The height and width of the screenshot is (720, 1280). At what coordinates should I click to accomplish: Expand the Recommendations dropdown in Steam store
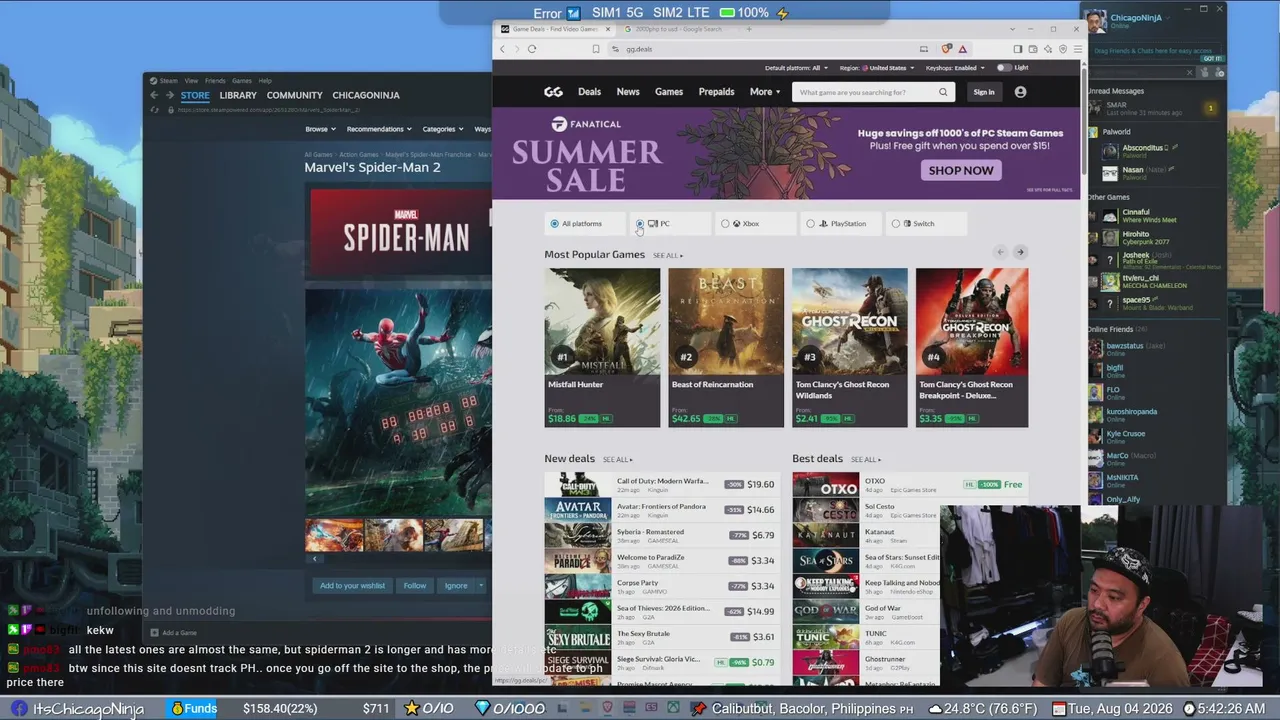click(x=379, y=129)
